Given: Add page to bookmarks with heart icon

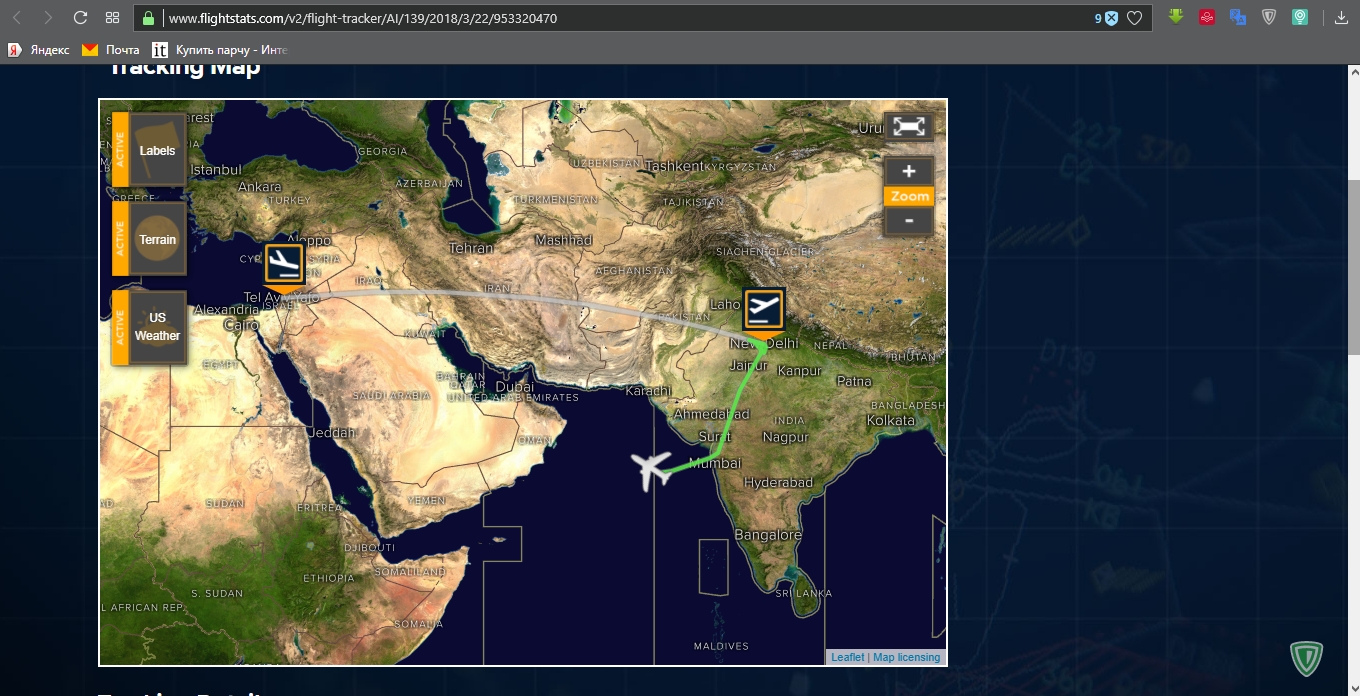Looking at the screenshot, I should (1134, 18).
